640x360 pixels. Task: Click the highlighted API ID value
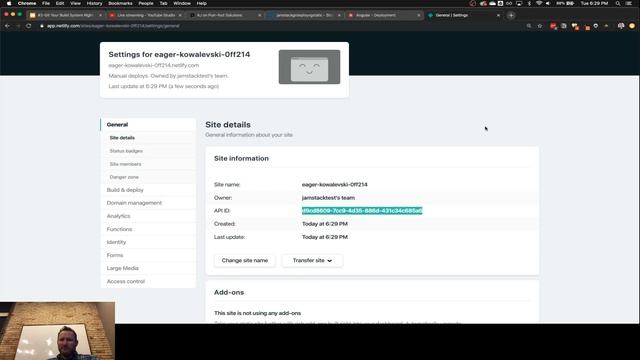click(362, 211)
